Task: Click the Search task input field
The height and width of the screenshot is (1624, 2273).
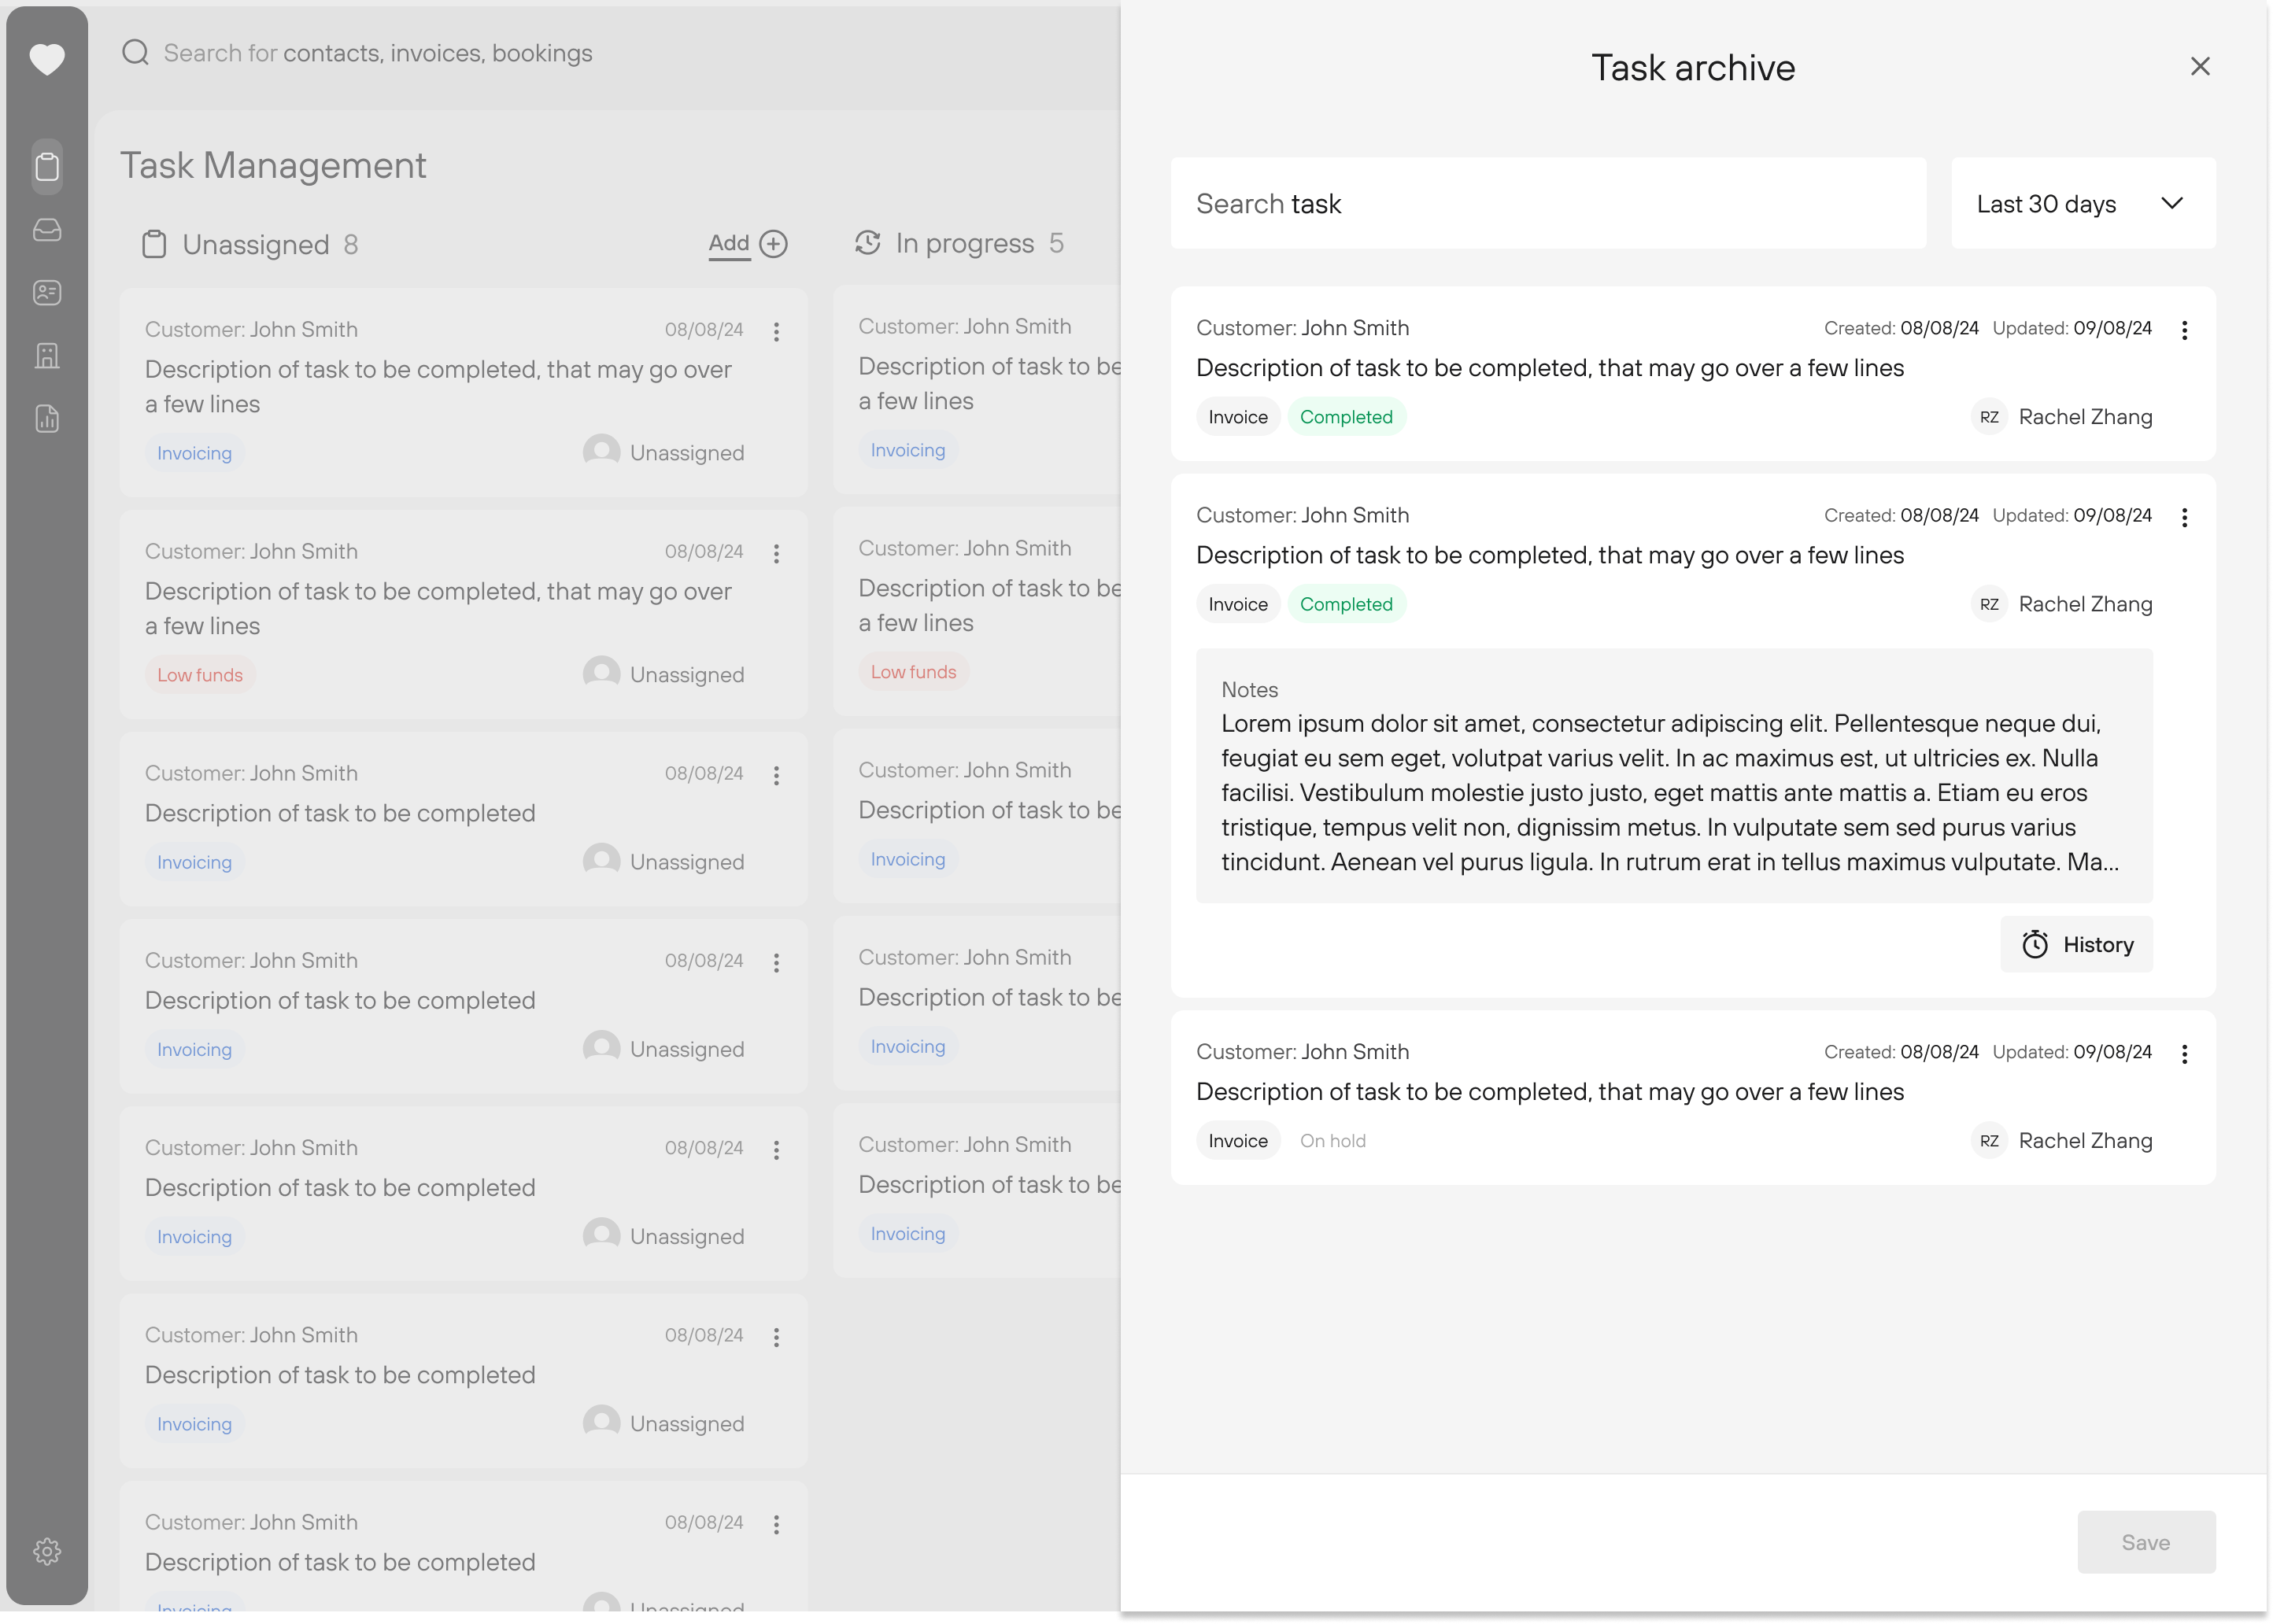Action: [x=1547, y=204]
